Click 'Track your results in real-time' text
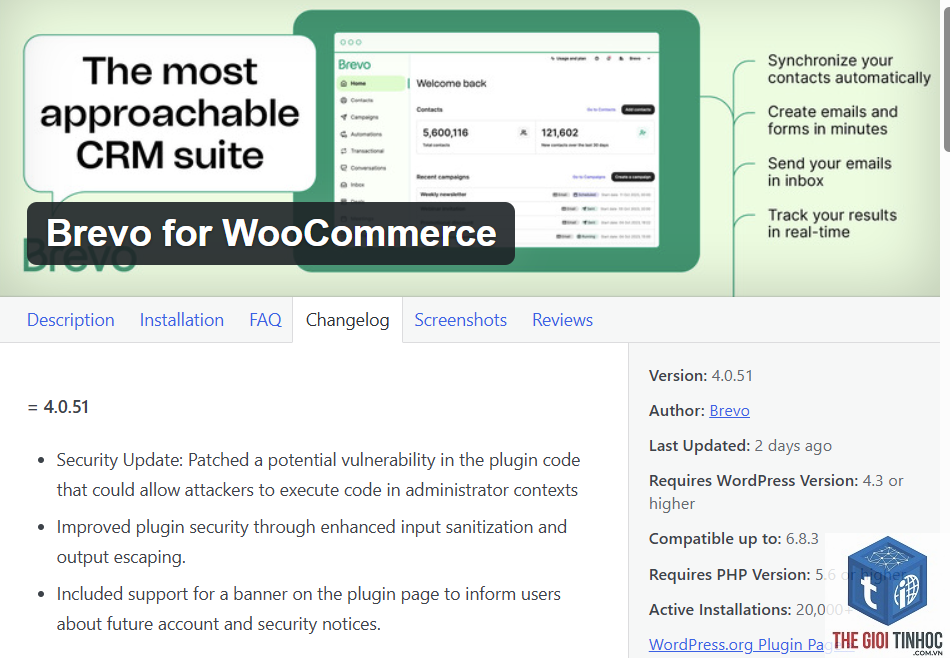 (x=832, y=224)
